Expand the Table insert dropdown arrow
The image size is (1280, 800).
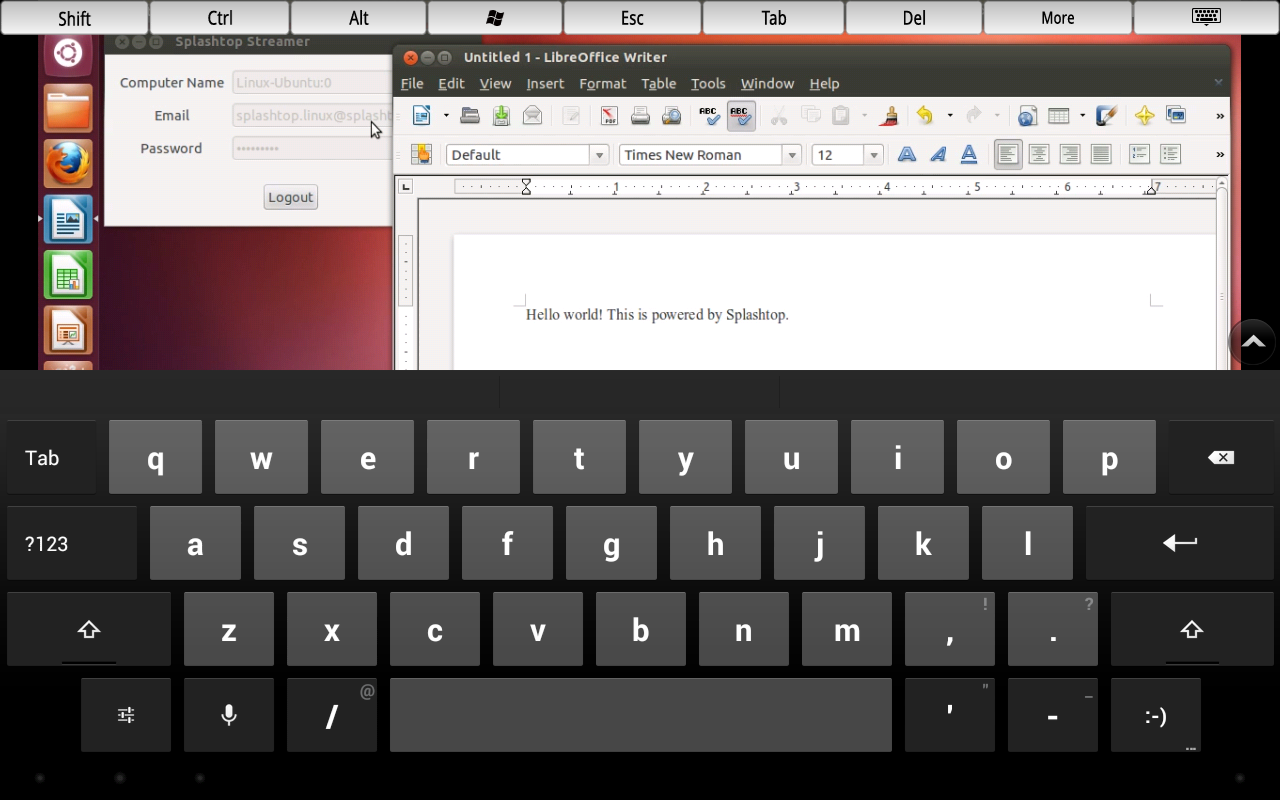1082,116
